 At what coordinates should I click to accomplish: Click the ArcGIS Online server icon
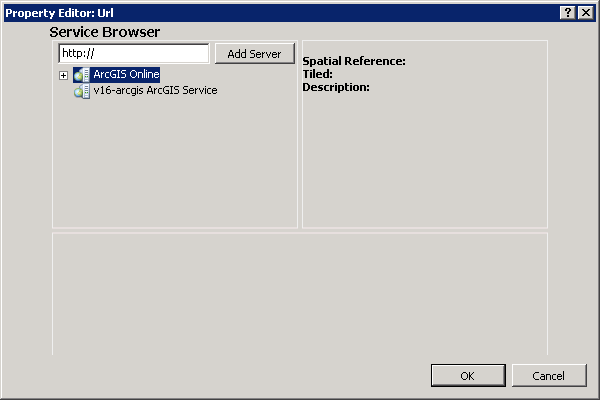[x=82, y=75]
